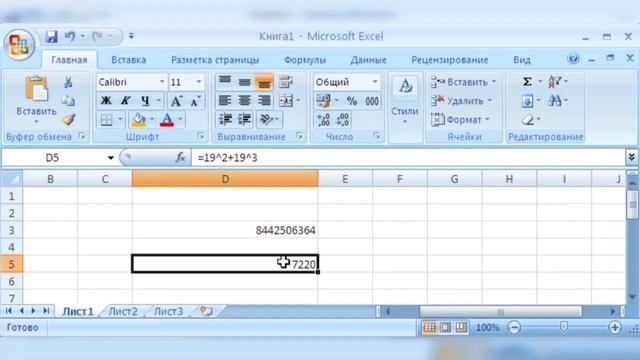Click Вставить in the Ячейки group
Screen dimensions: 640x360
(x=464, y=82)
